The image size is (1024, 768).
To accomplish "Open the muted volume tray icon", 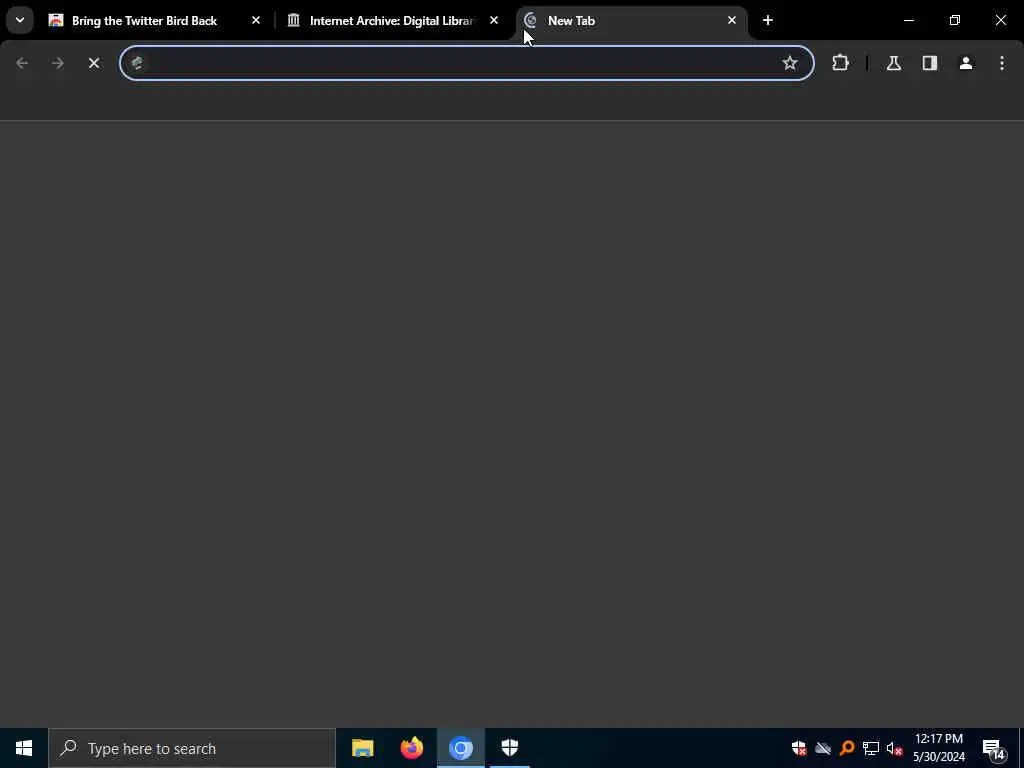I will 895,748.
